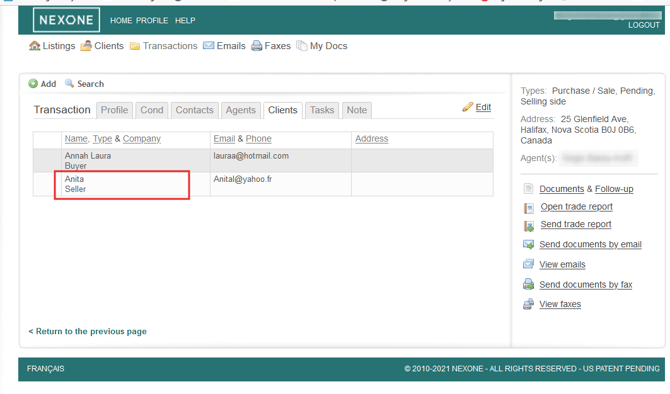Viewport: 670px width, 394px height.
Task: Open the My Docs section
Action: coord(329,46)
